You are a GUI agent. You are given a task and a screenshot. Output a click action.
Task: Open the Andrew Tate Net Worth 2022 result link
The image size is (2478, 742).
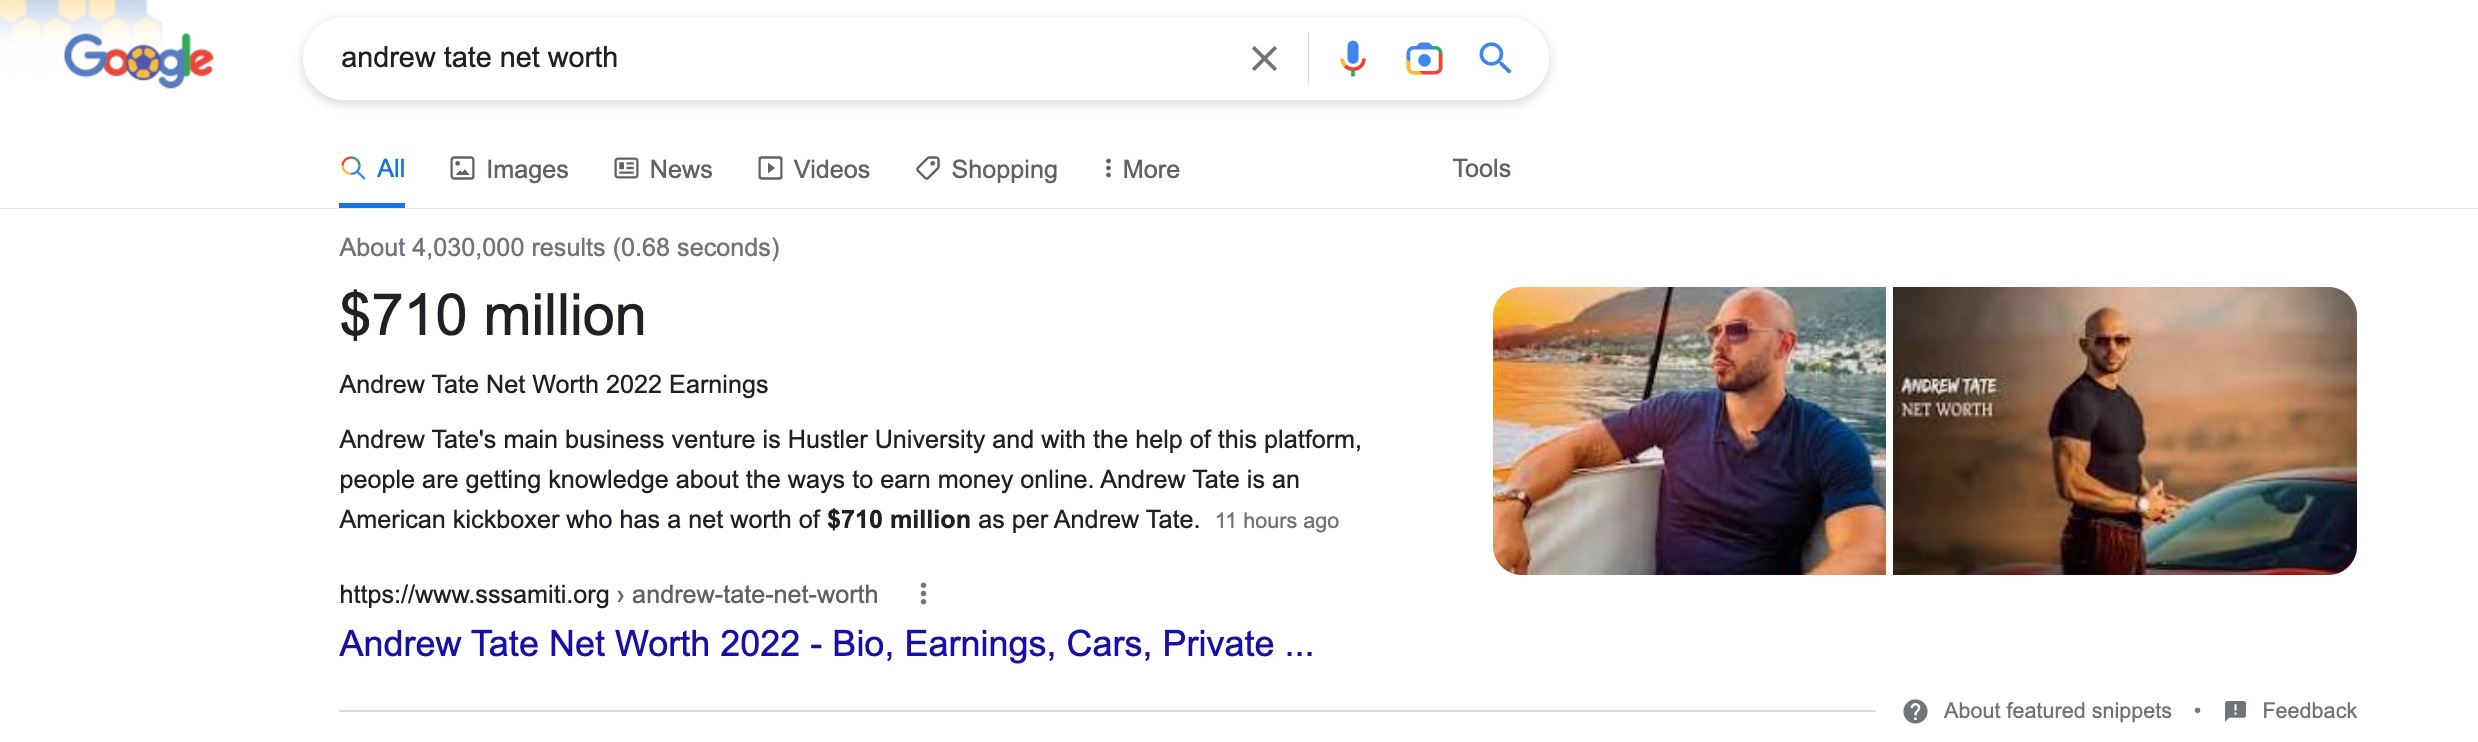826,644
